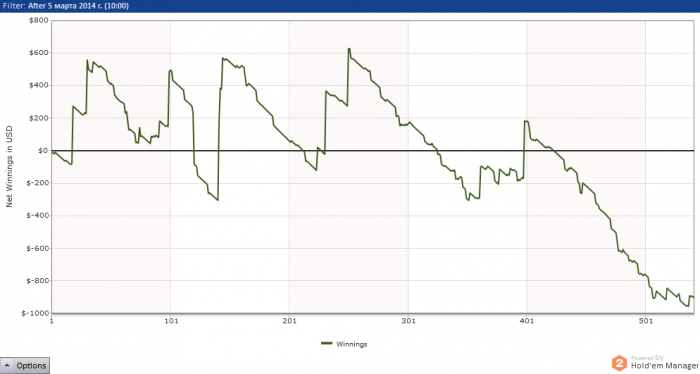Click the highest graph peak above $600
This screenshot has height=374, width=700.
click(349, 49)
